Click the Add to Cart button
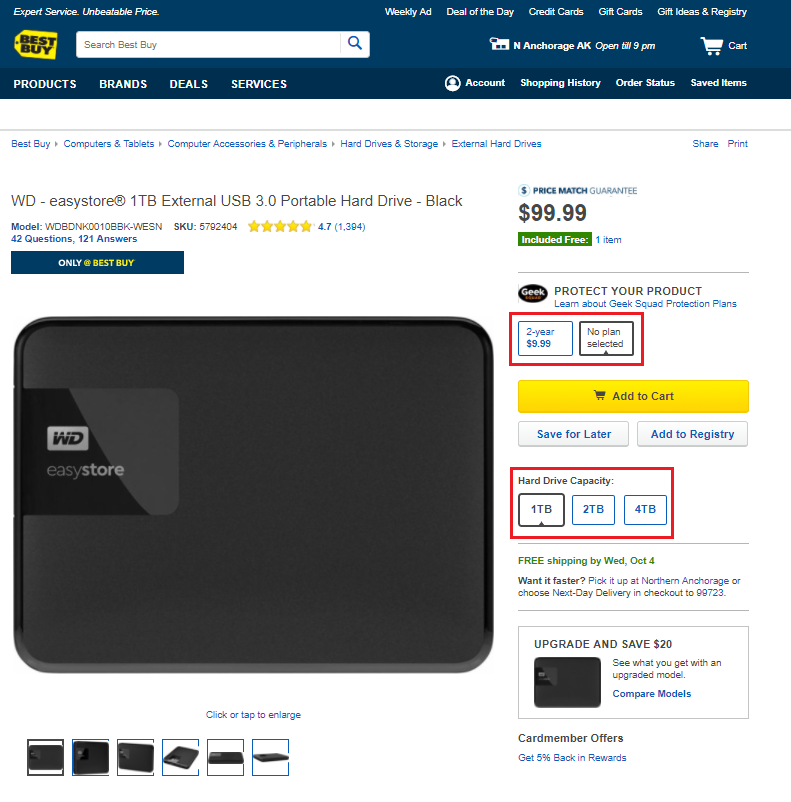This screenshot has width=791, height=802. tap(633, 396)
